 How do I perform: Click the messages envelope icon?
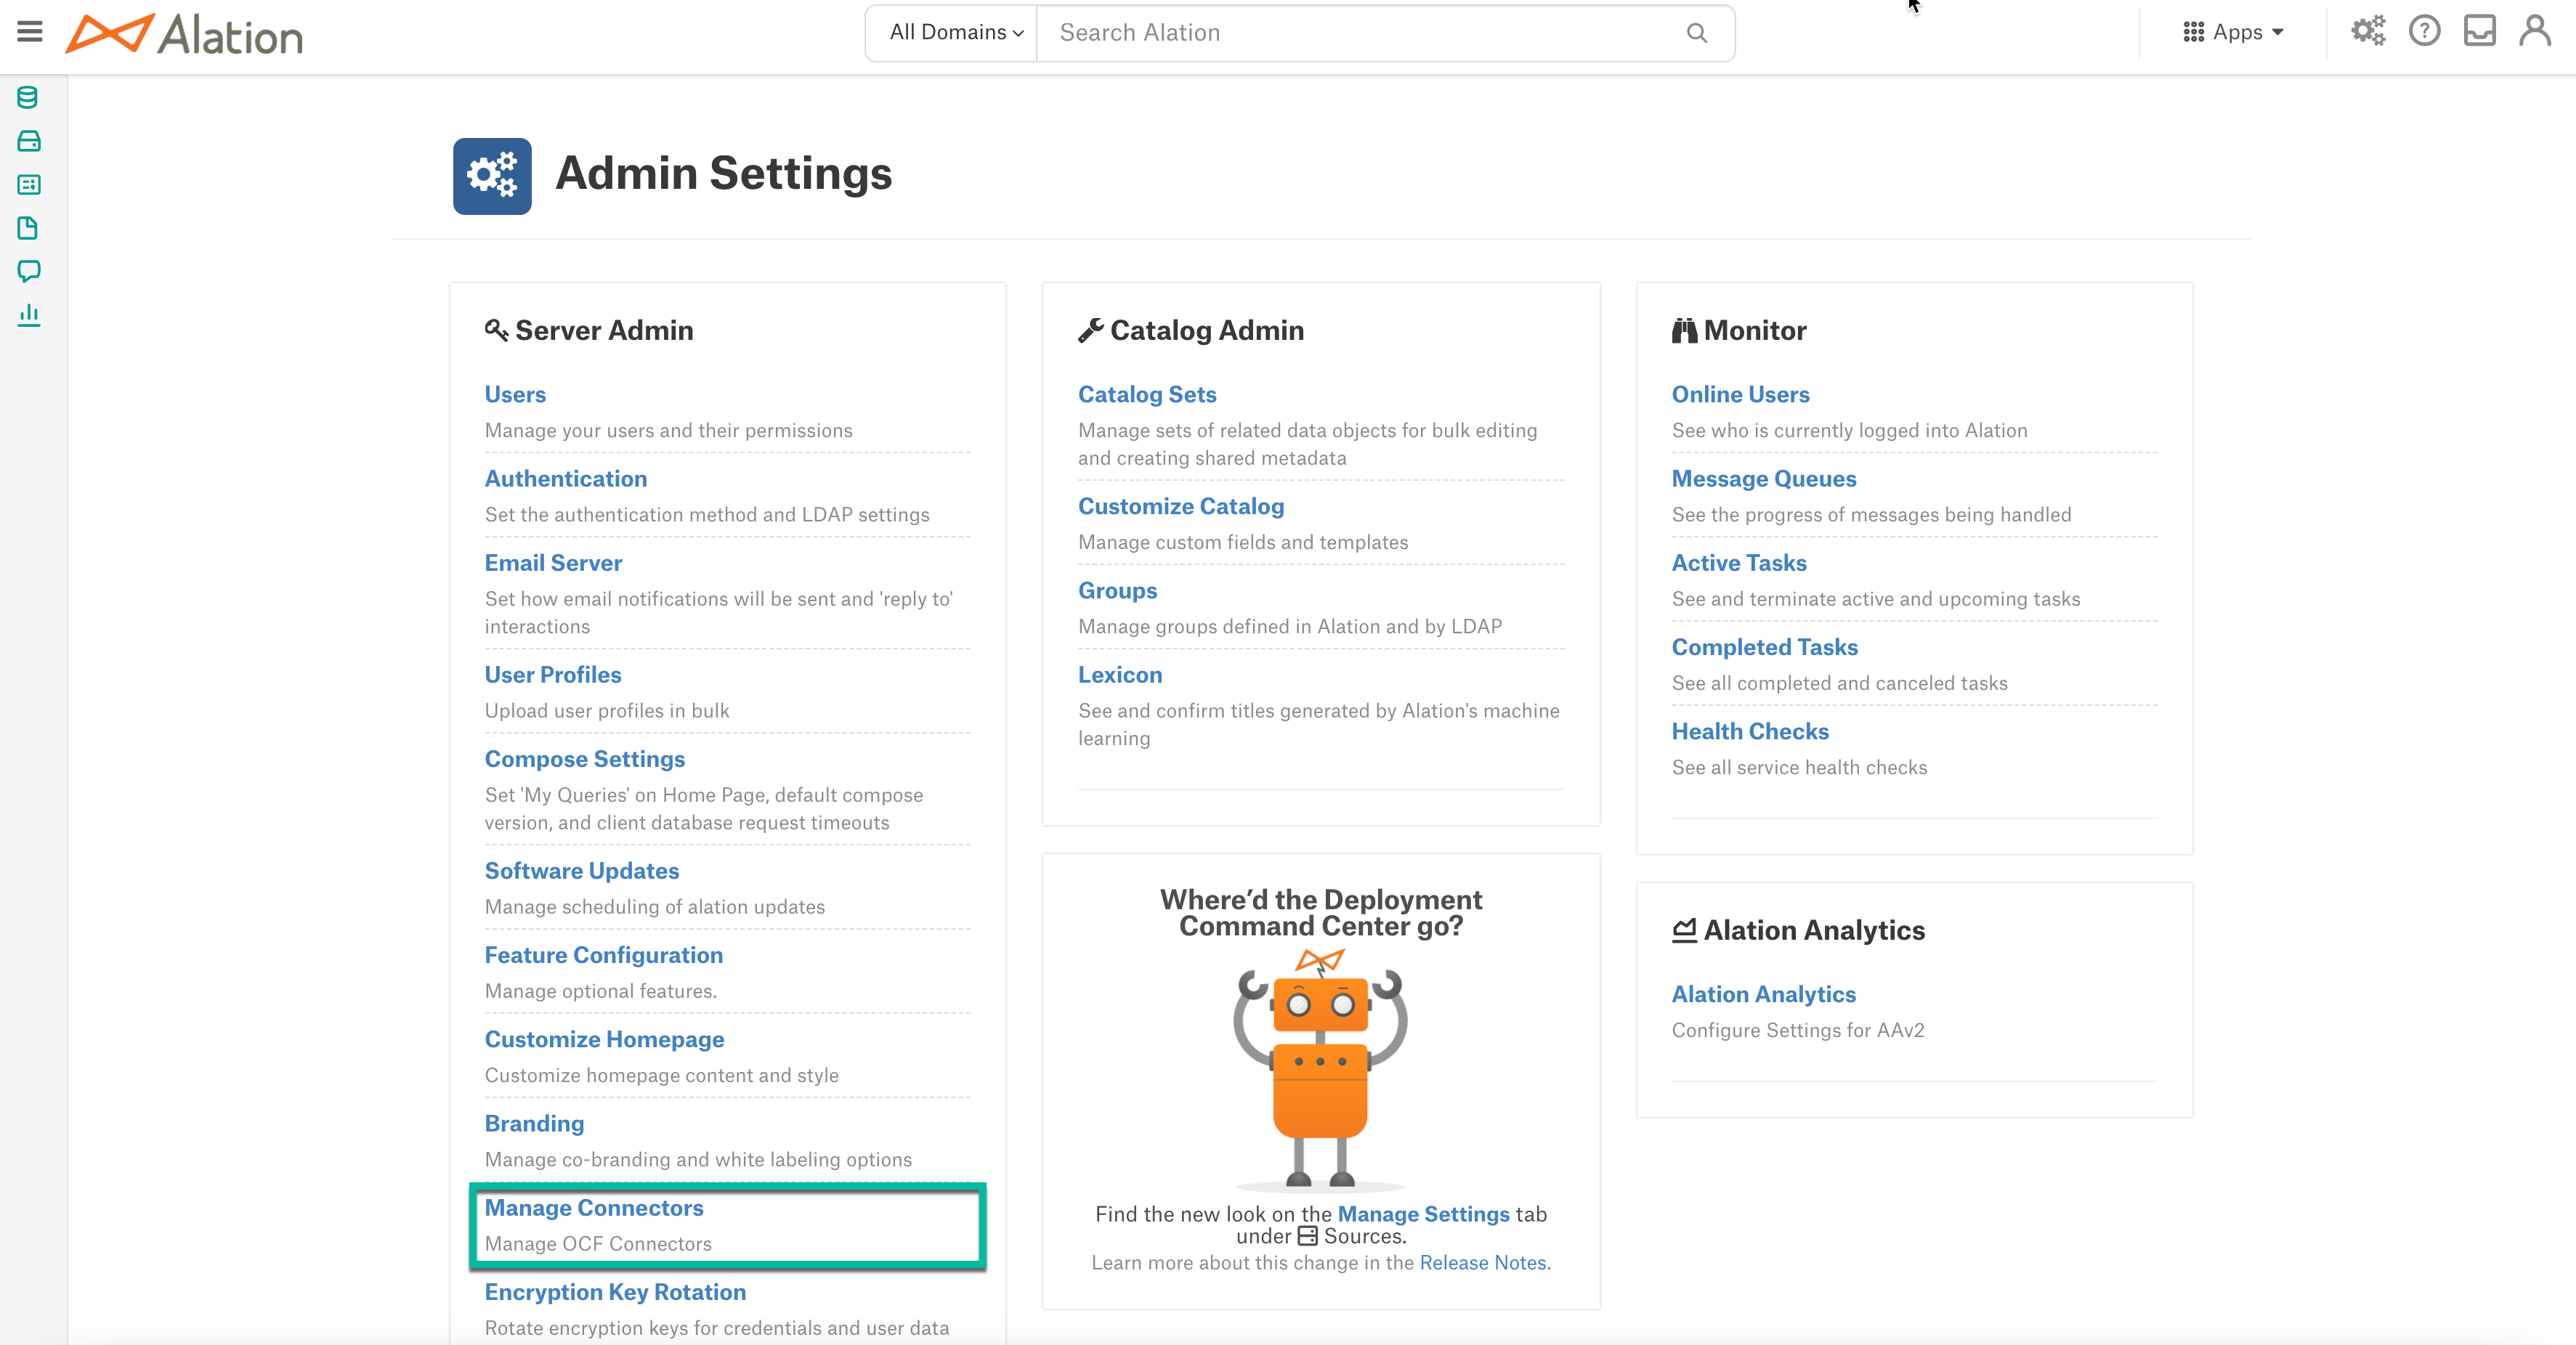pos(2481,33)
